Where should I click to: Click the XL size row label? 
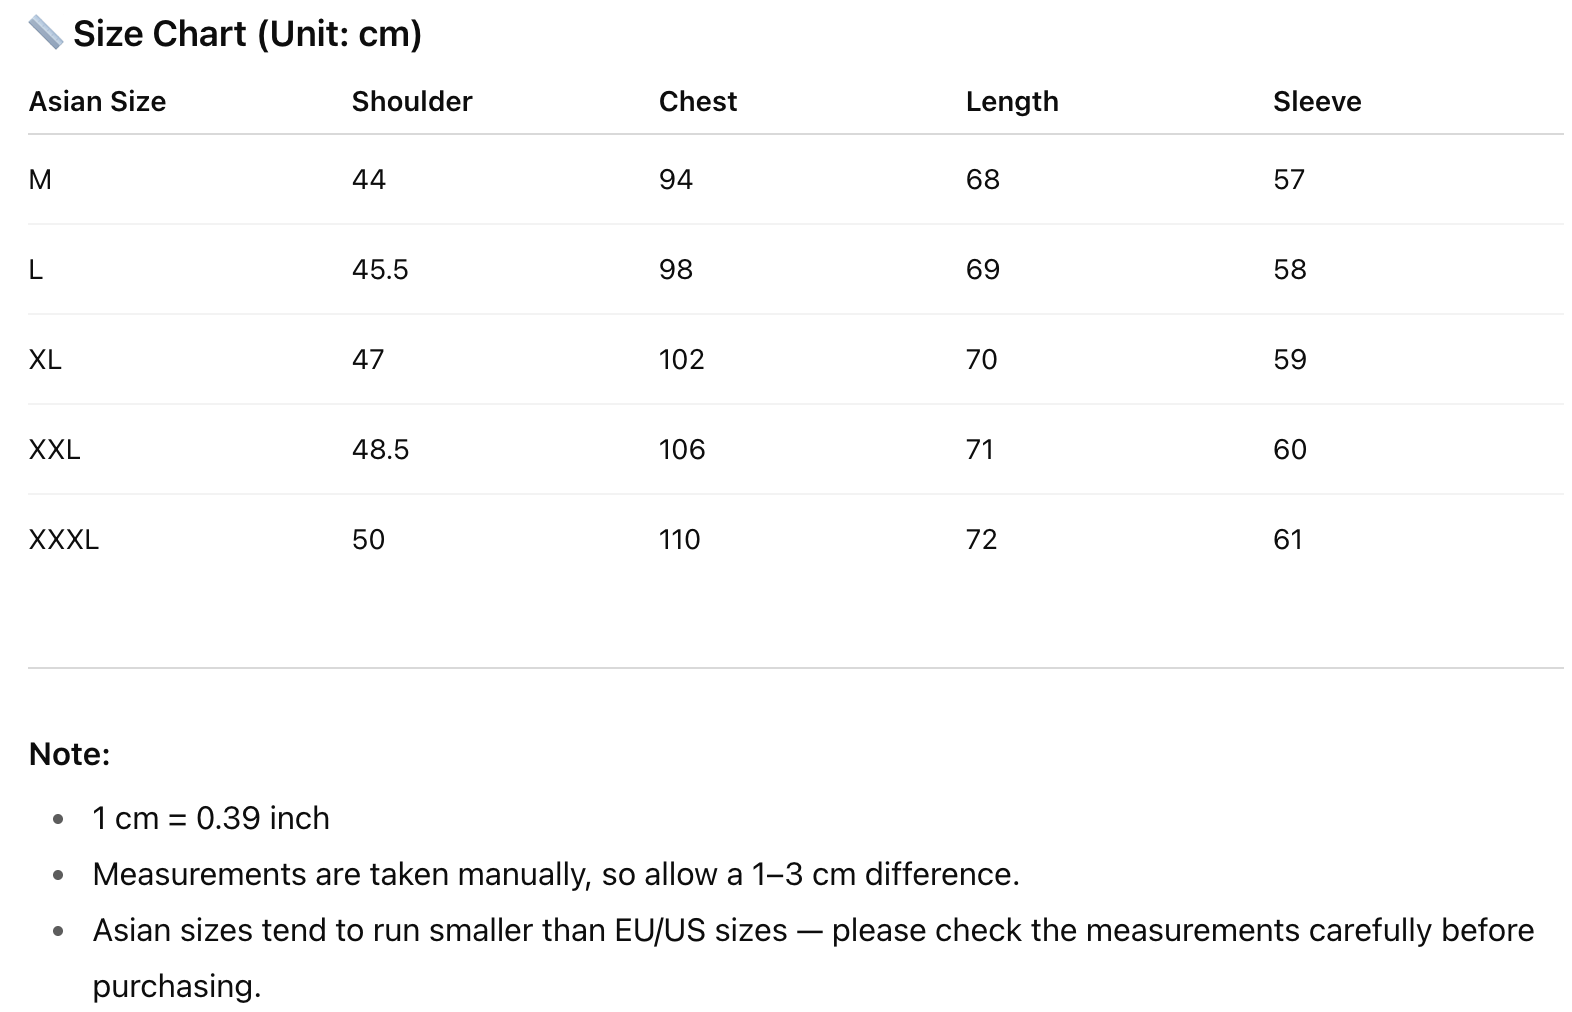[x=45, y=359]
